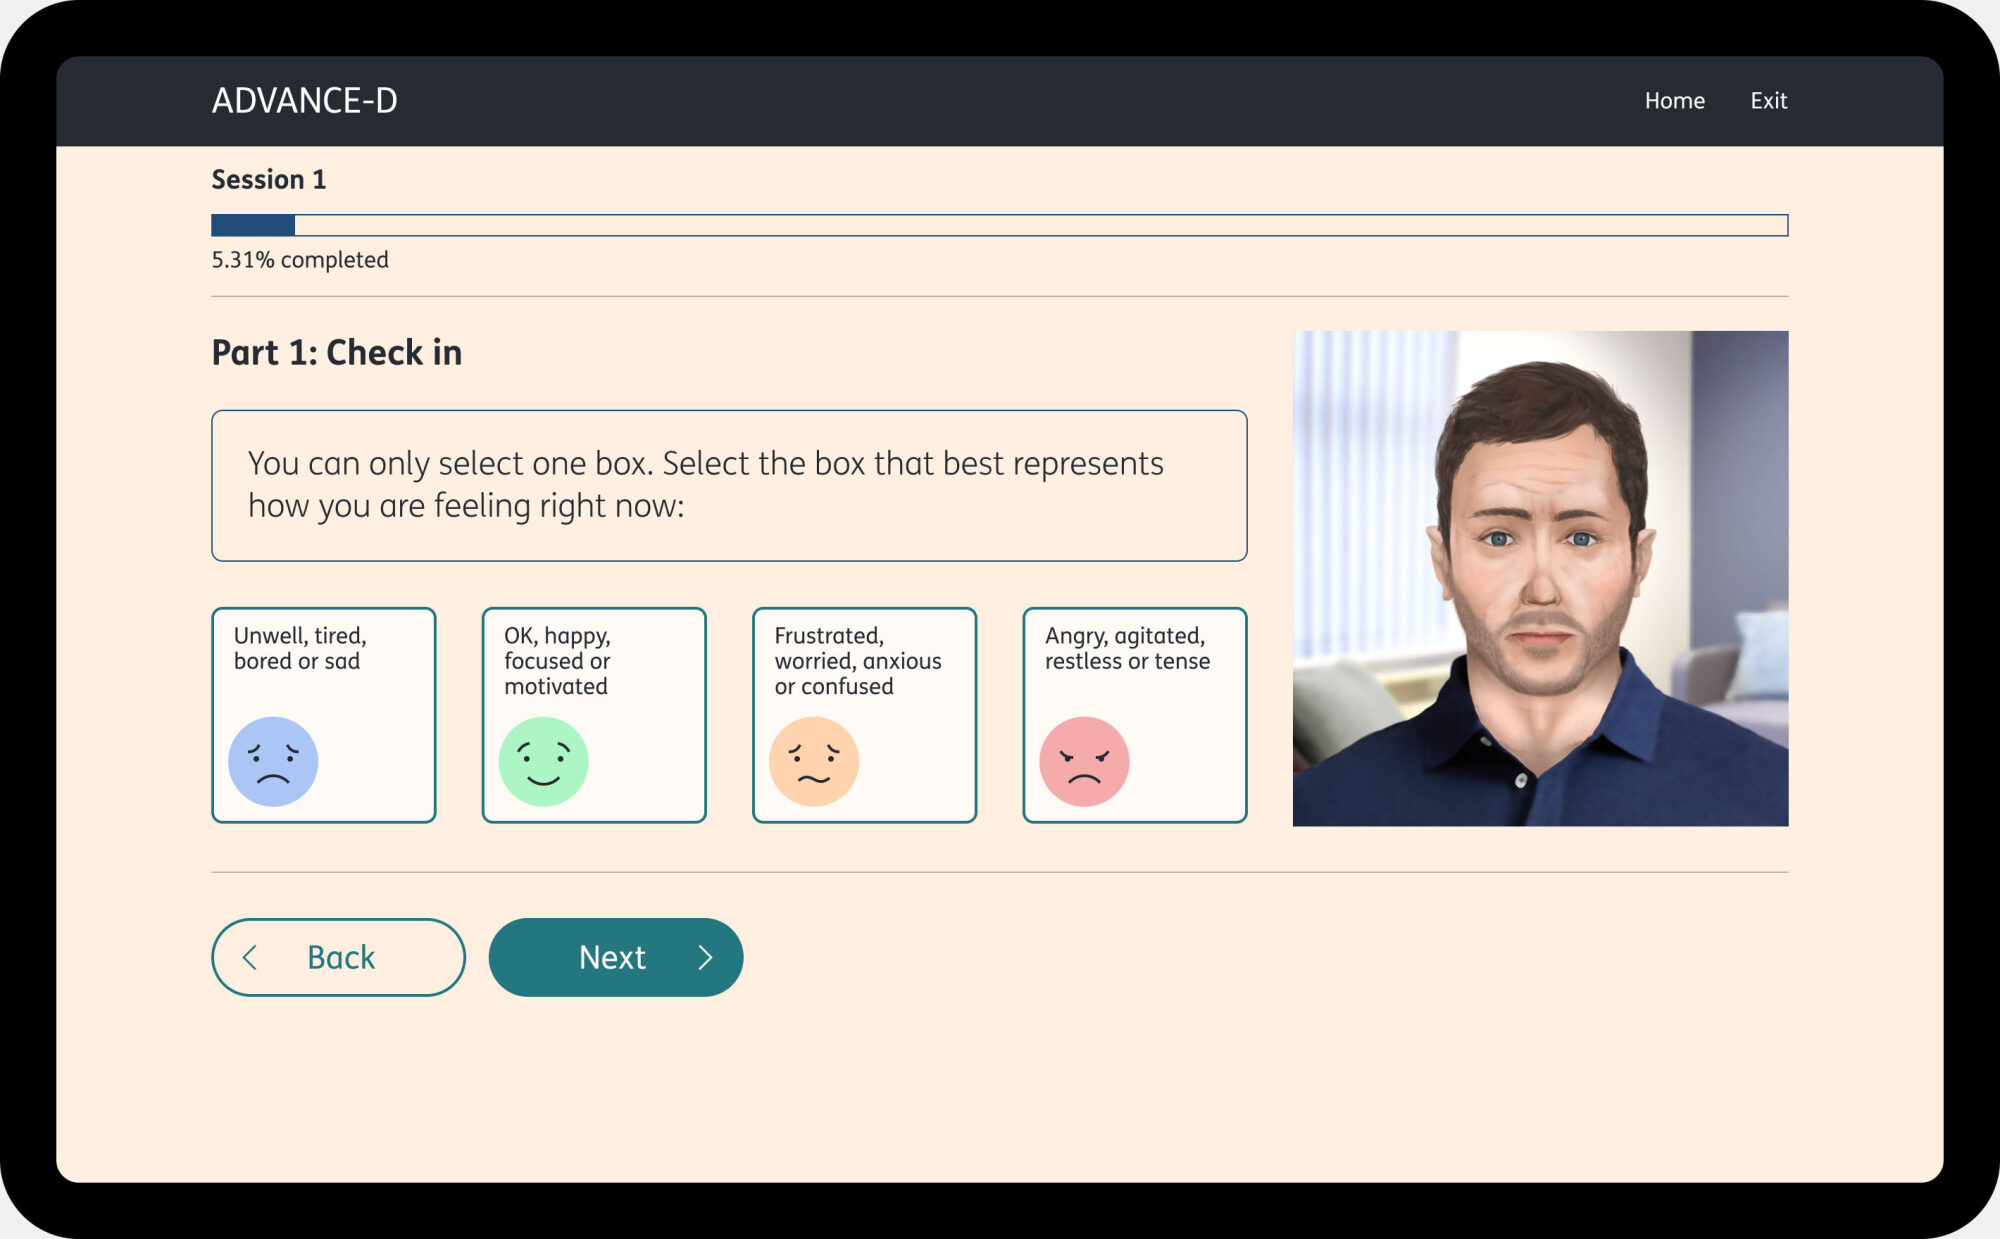Click the "You can only select one box" instruction

point(729,485)
